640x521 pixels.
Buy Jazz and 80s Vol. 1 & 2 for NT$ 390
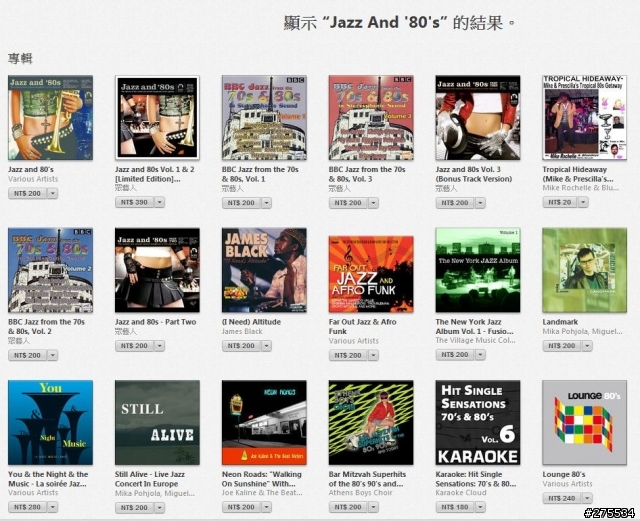(134, 202)
